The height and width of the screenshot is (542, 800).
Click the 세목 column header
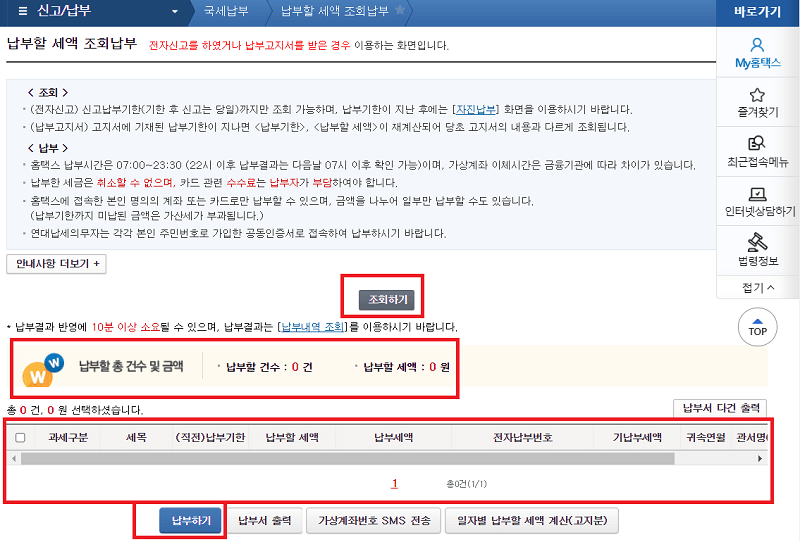tap(136, 438)
